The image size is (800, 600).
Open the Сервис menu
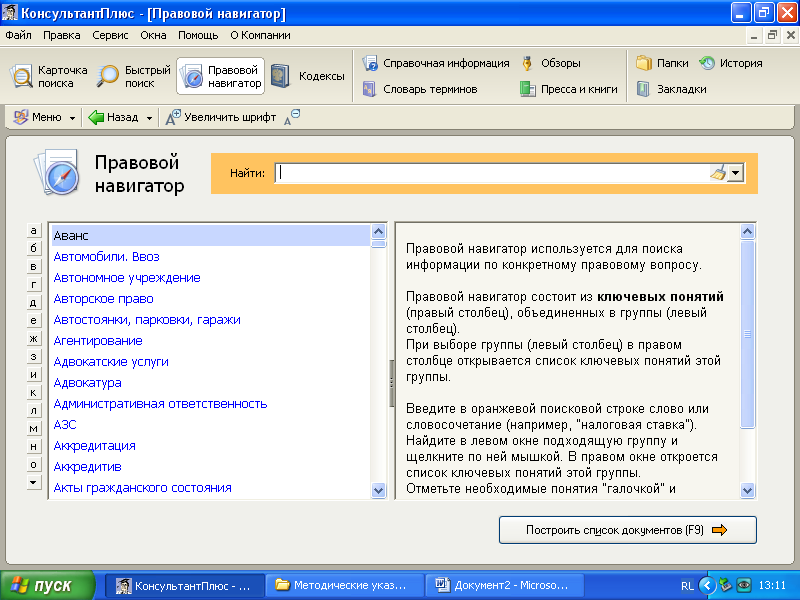coord(110,35)
